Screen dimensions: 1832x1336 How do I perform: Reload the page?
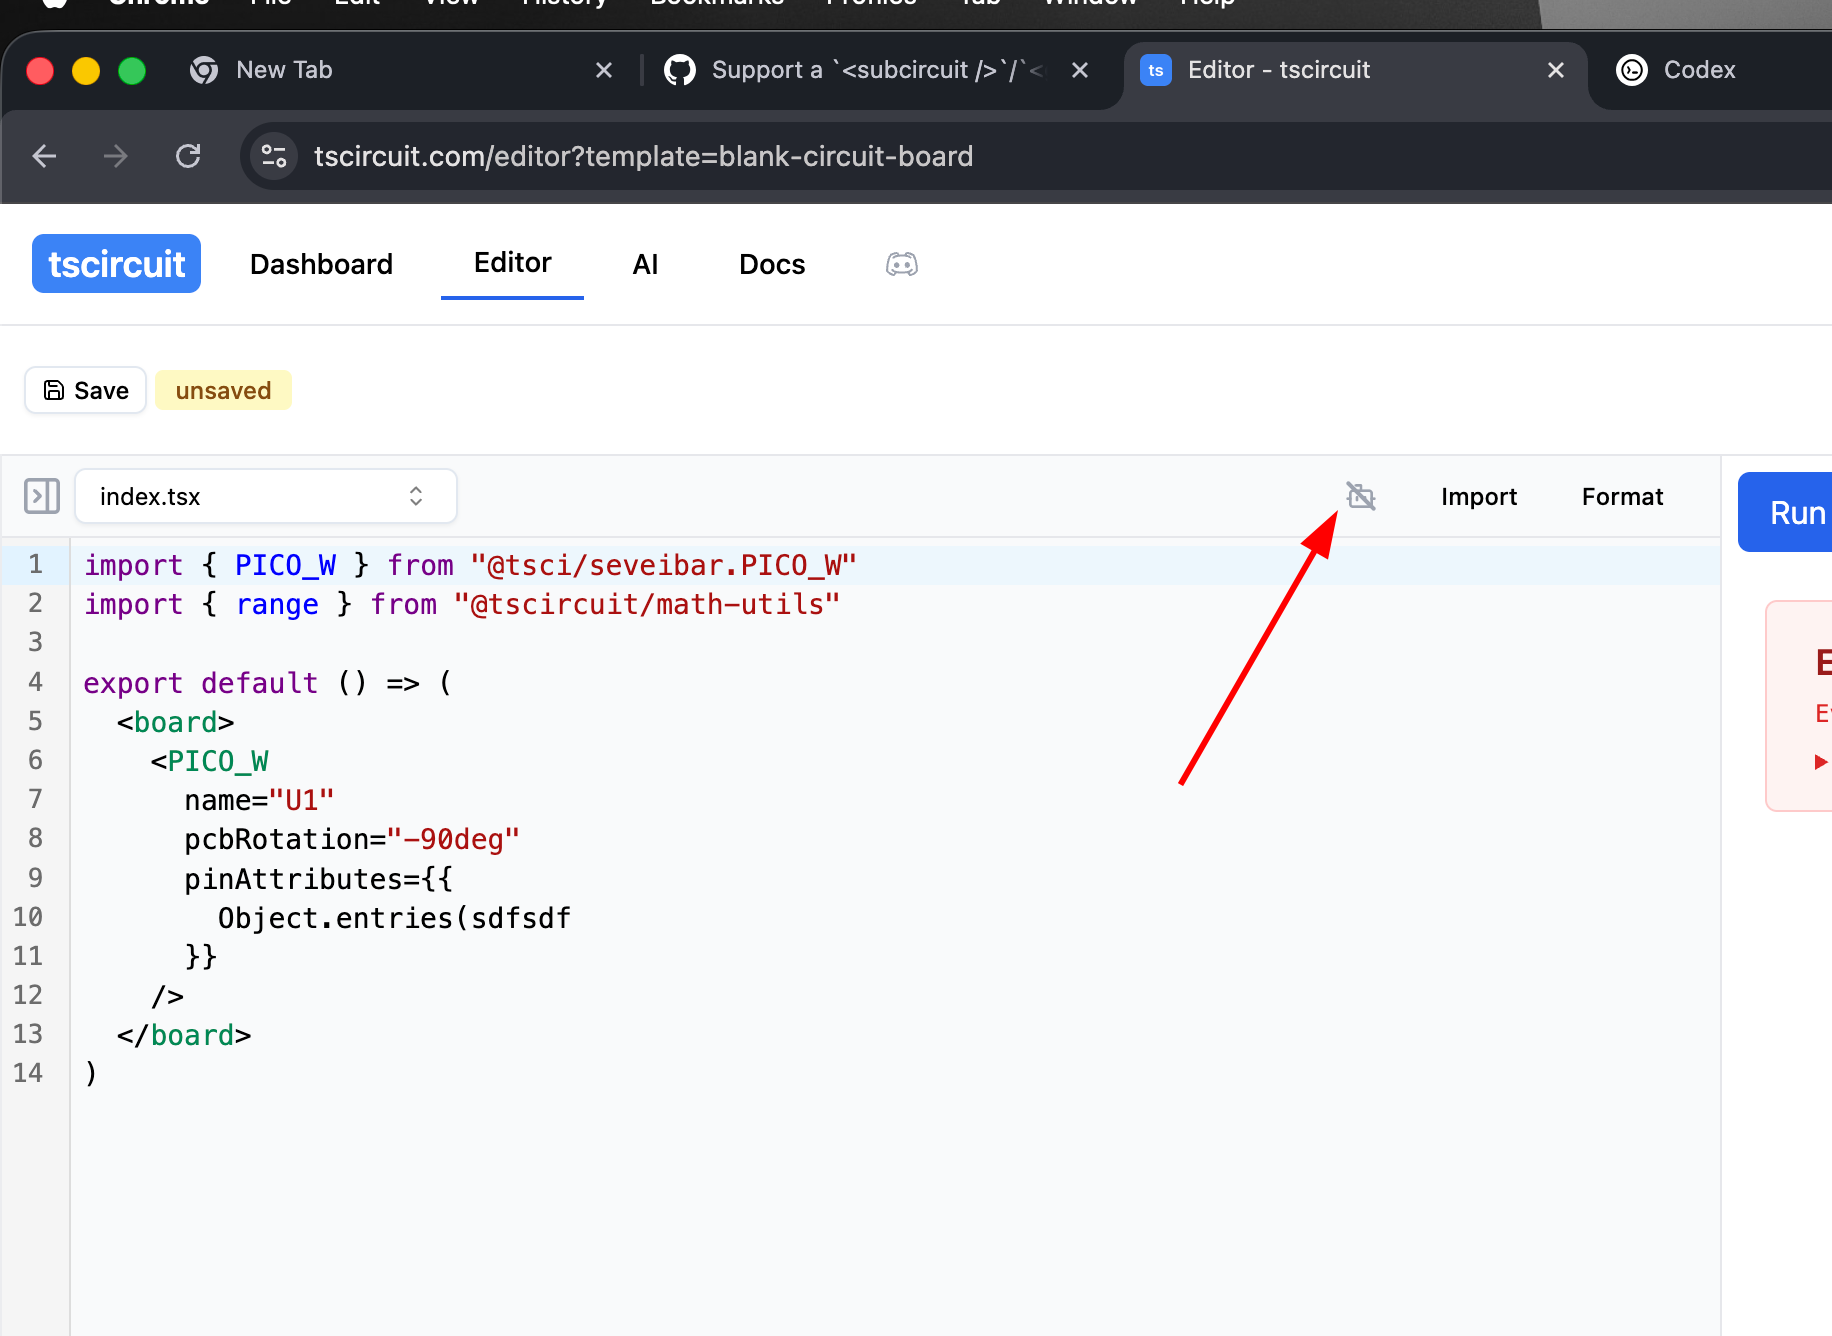pos(188,156)
